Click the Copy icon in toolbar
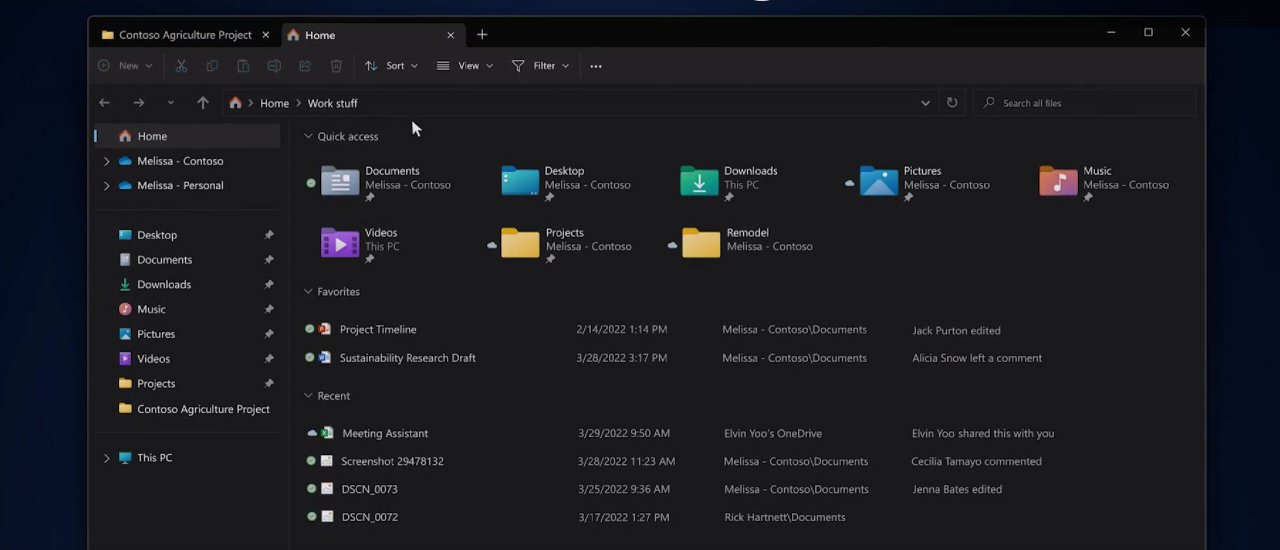 point(212,66)
